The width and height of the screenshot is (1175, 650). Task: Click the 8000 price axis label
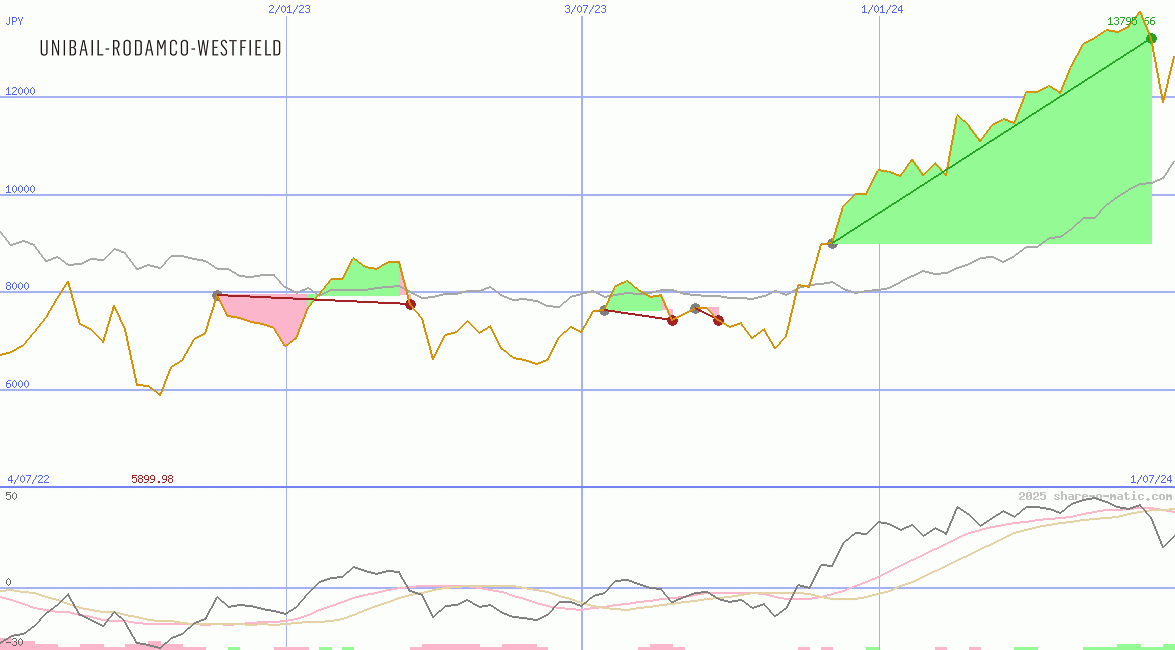[17, 286]
